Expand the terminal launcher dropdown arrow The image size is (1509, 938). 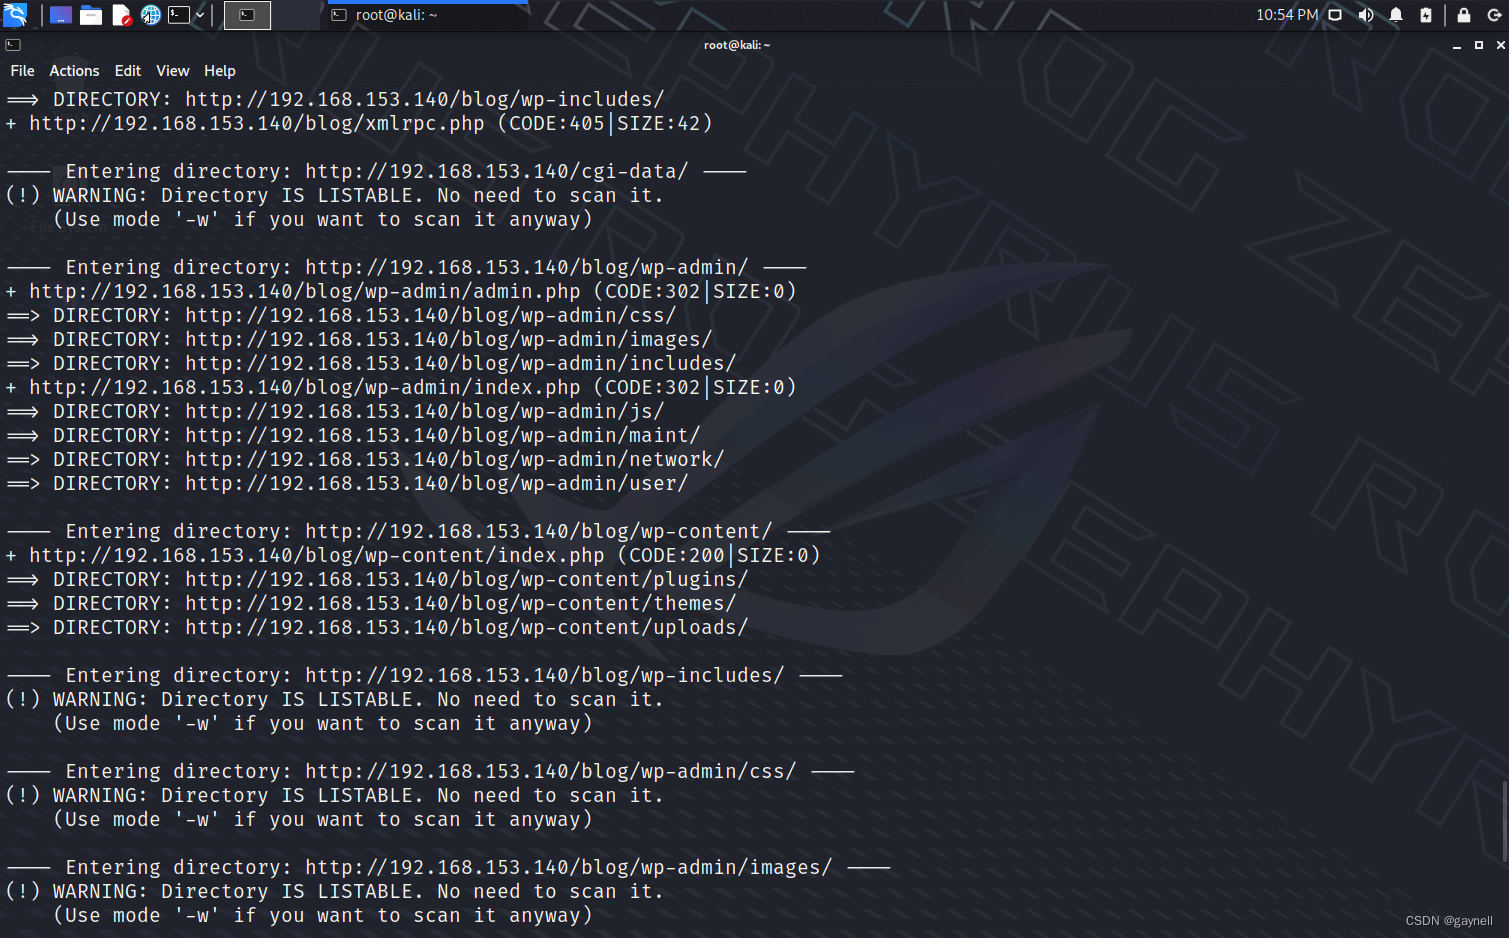(200, 15)
